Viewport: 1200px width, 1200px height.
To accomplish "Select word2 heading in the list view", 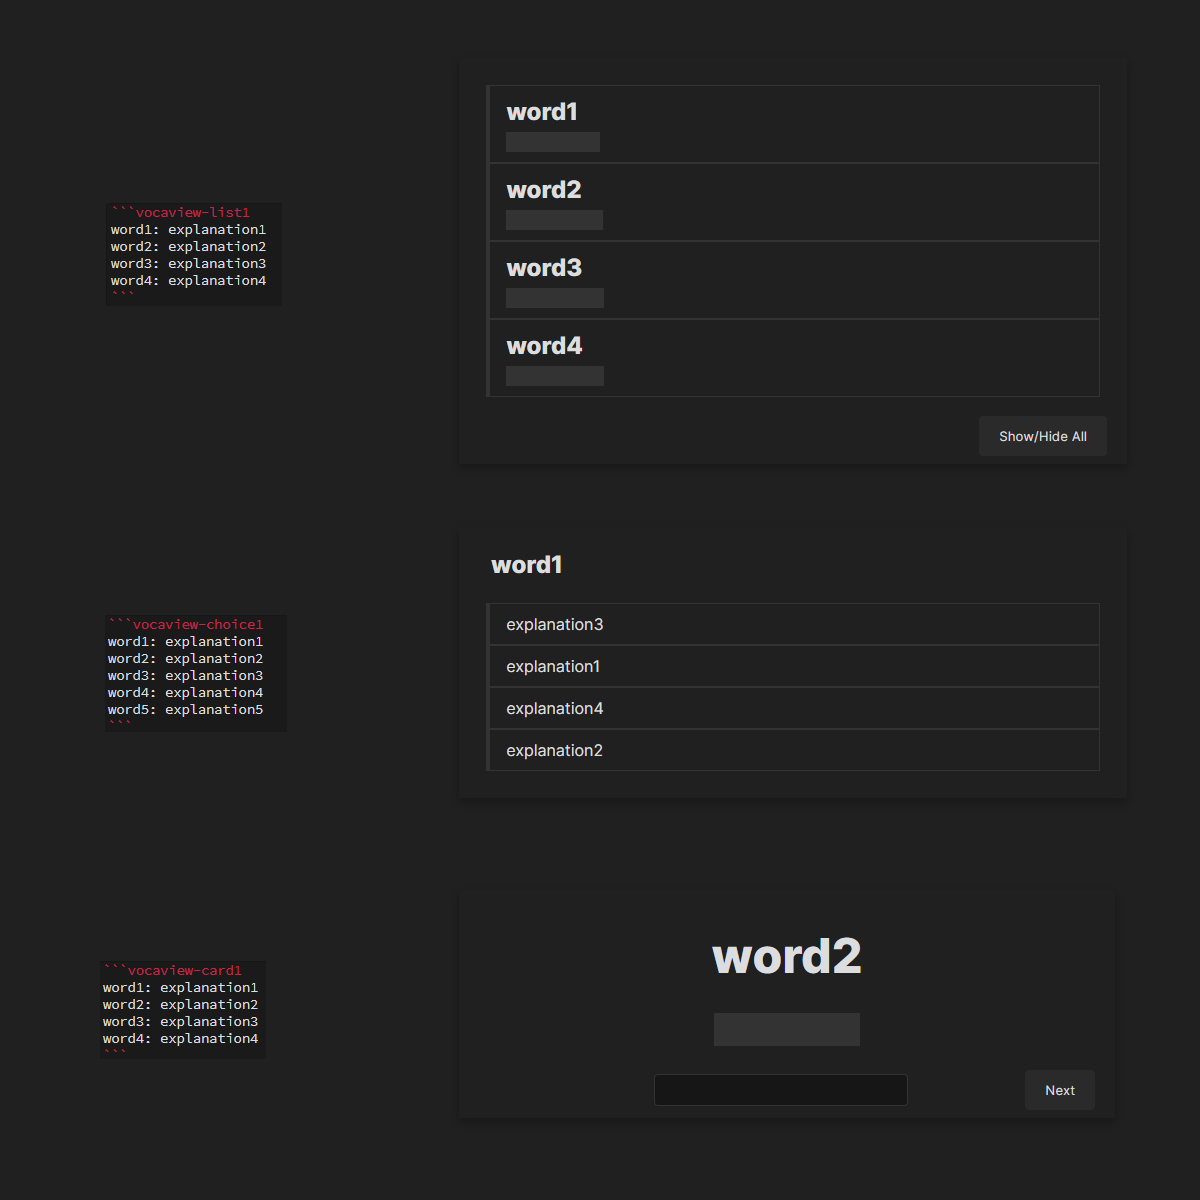I will [x=544, y=190].
